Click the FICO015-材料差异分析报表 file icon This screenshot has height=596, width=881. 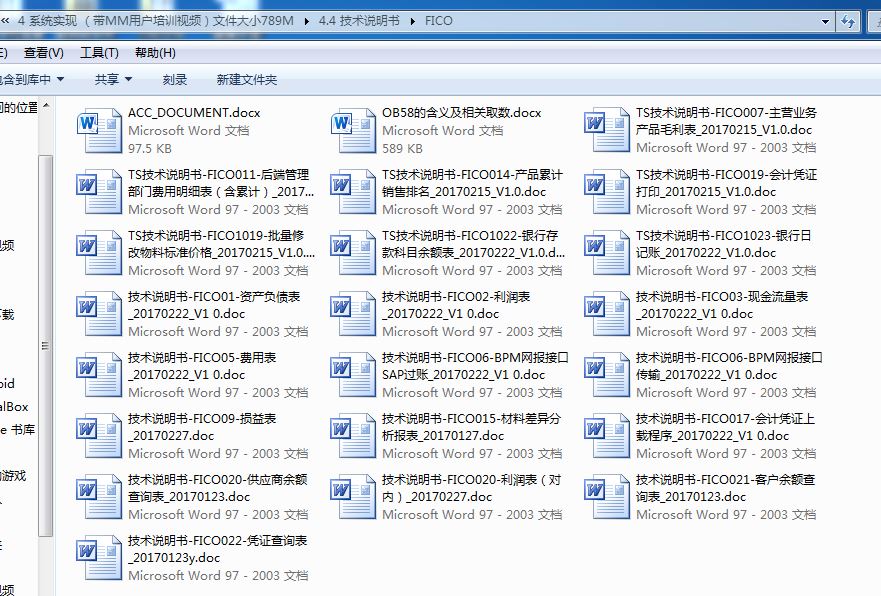353,436
